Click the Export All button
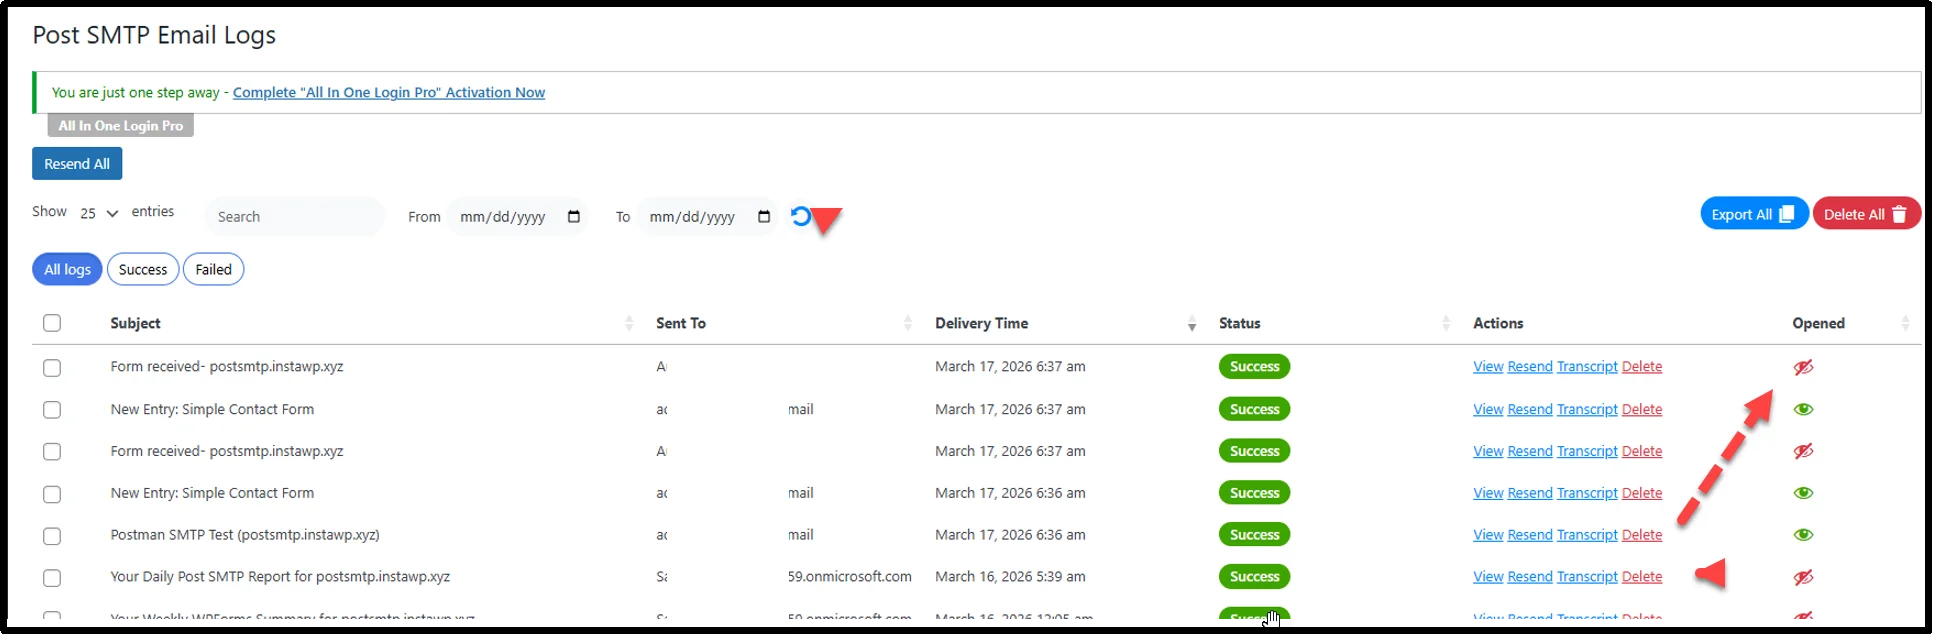 point(1754,214)
